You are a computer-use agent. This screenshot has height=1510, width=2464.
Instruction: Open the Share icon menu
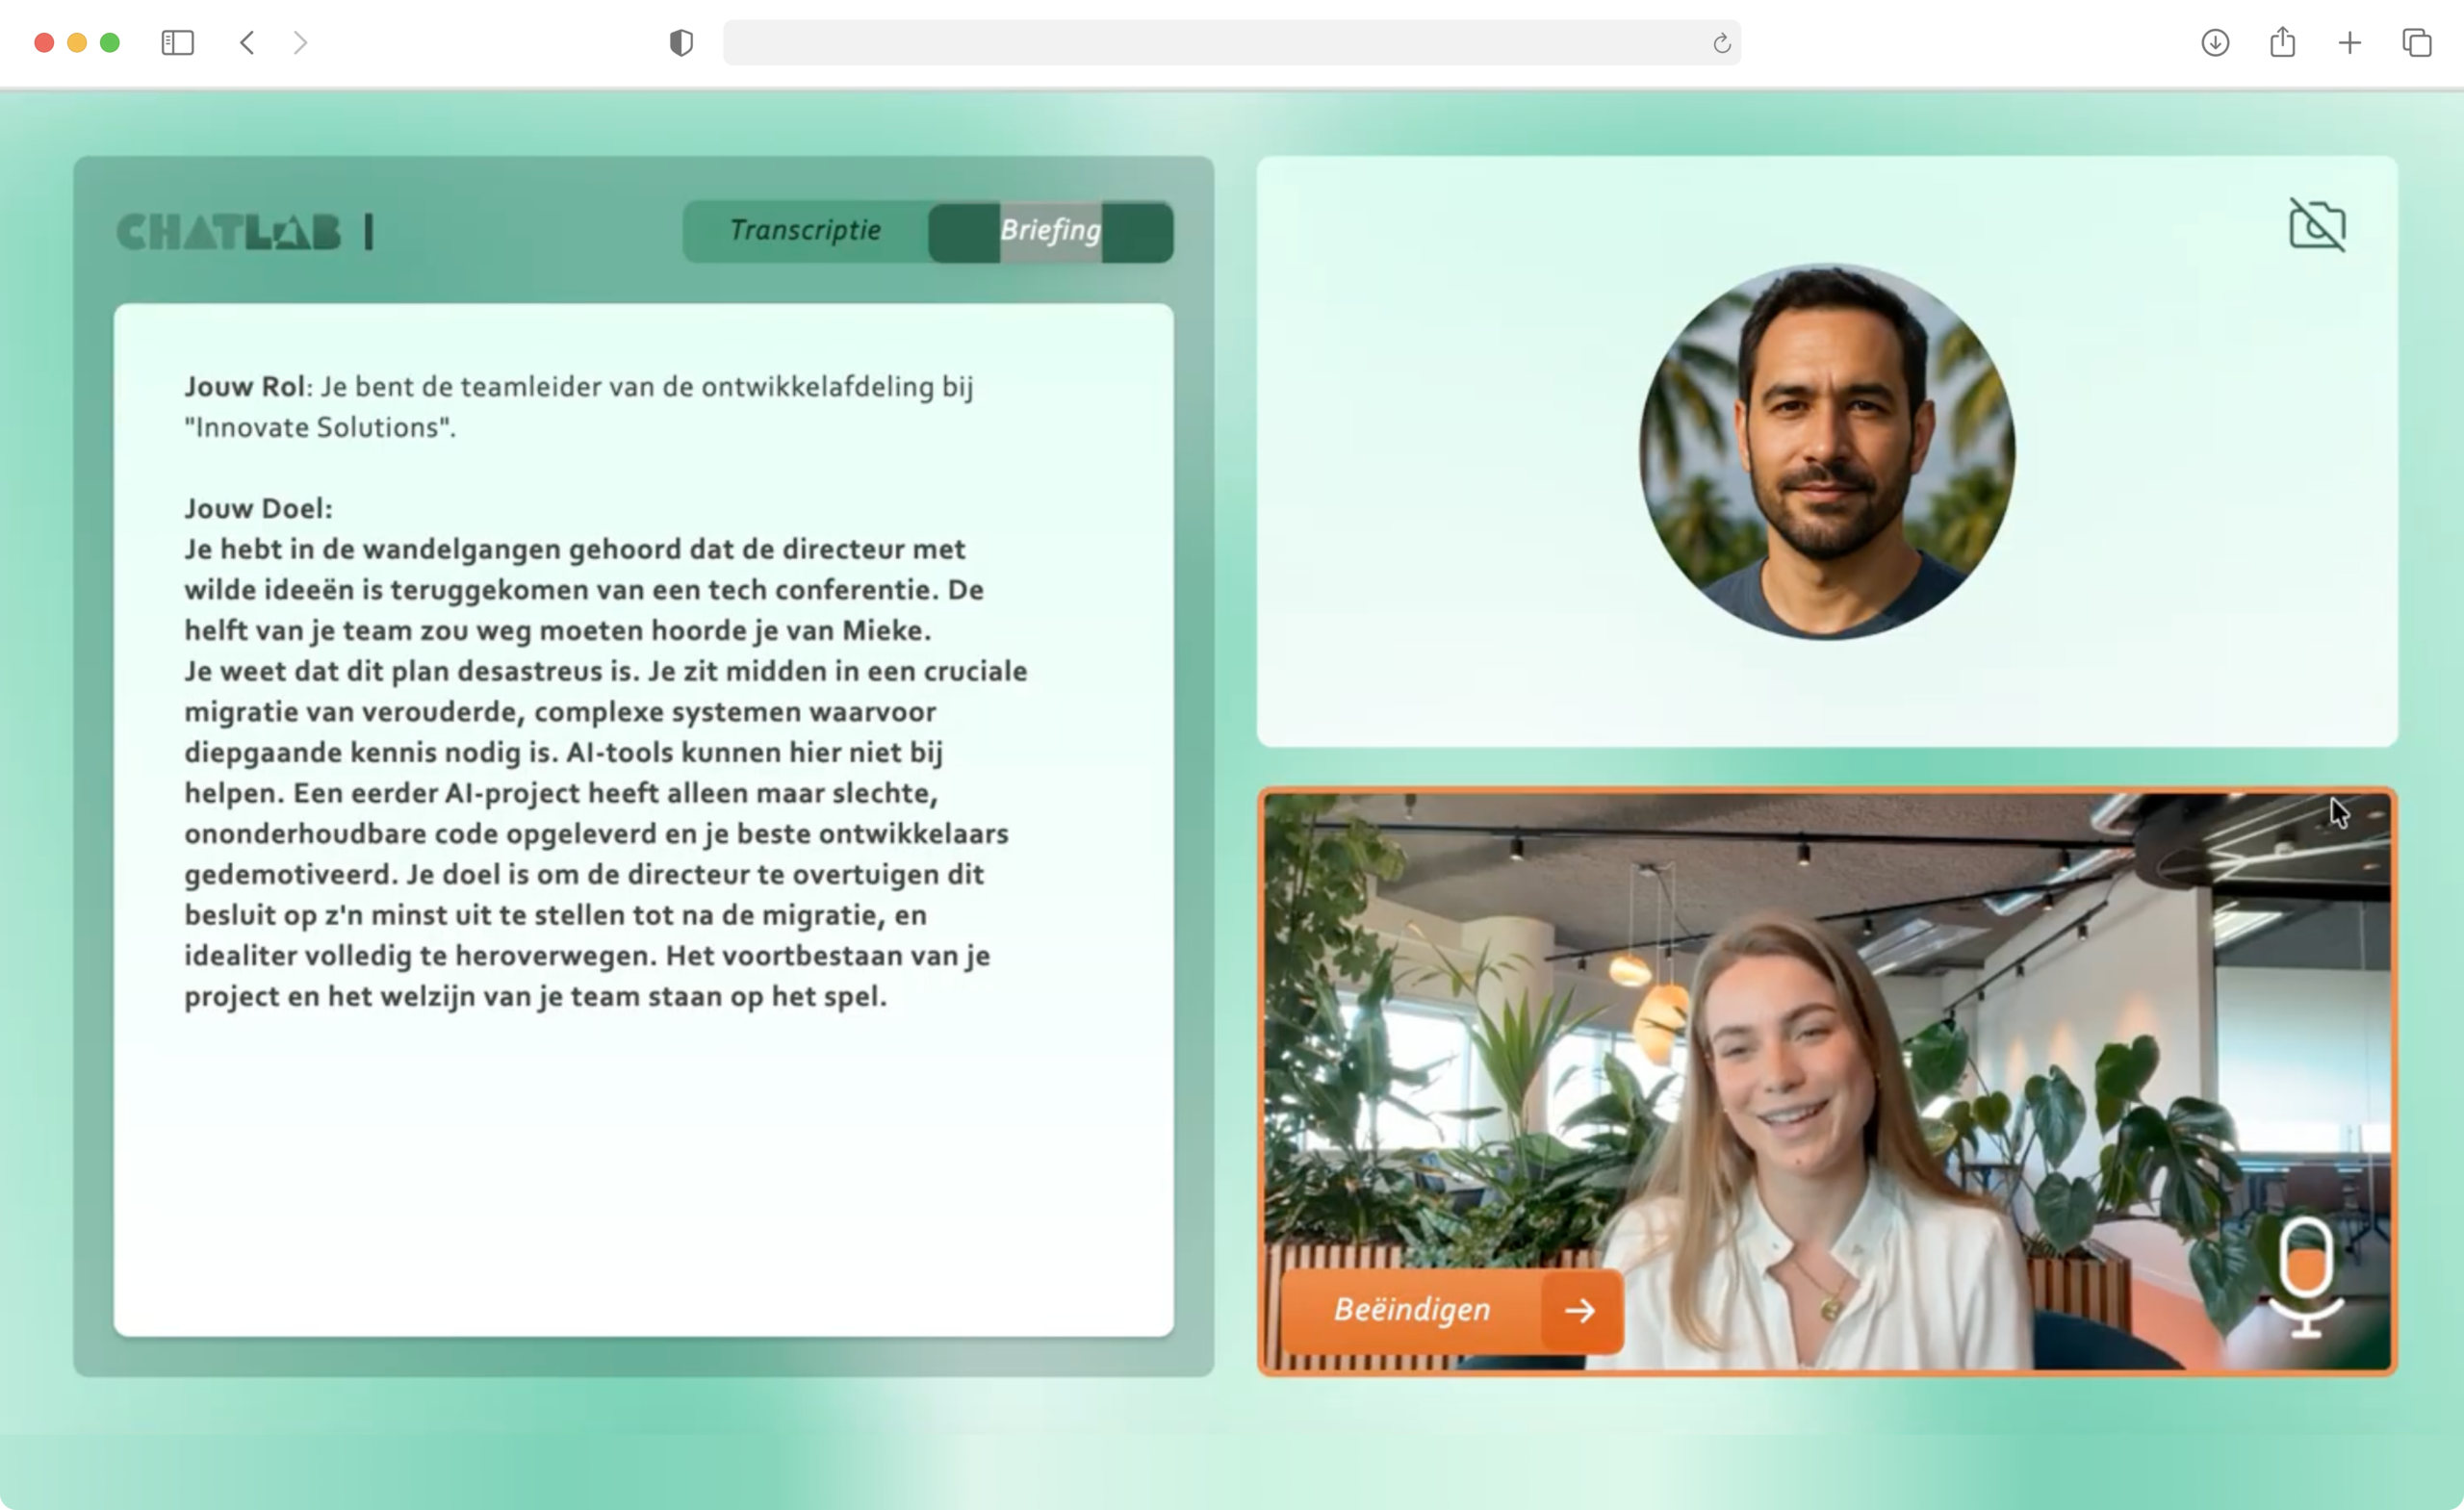[2282, 43]
